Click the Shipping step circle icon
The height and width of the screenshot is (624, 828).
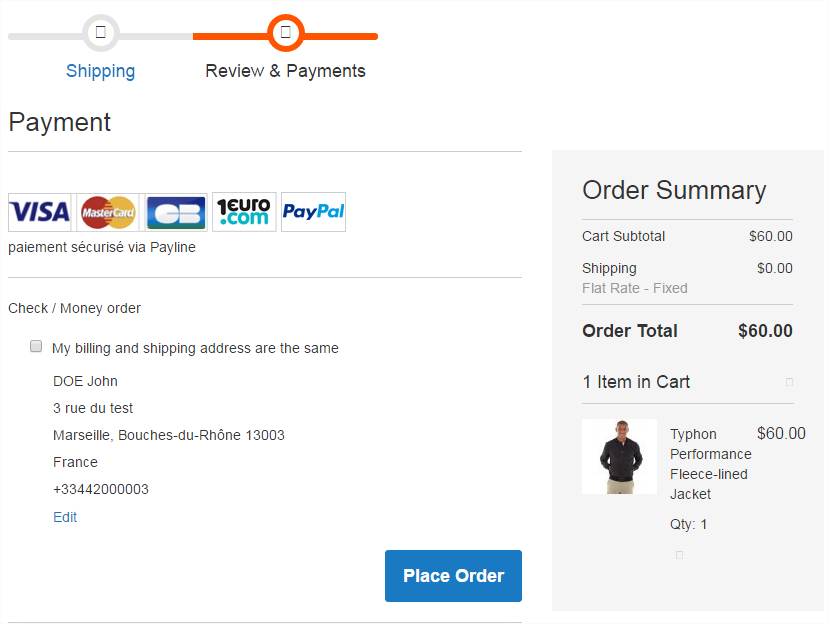click(x=100, y=32)
